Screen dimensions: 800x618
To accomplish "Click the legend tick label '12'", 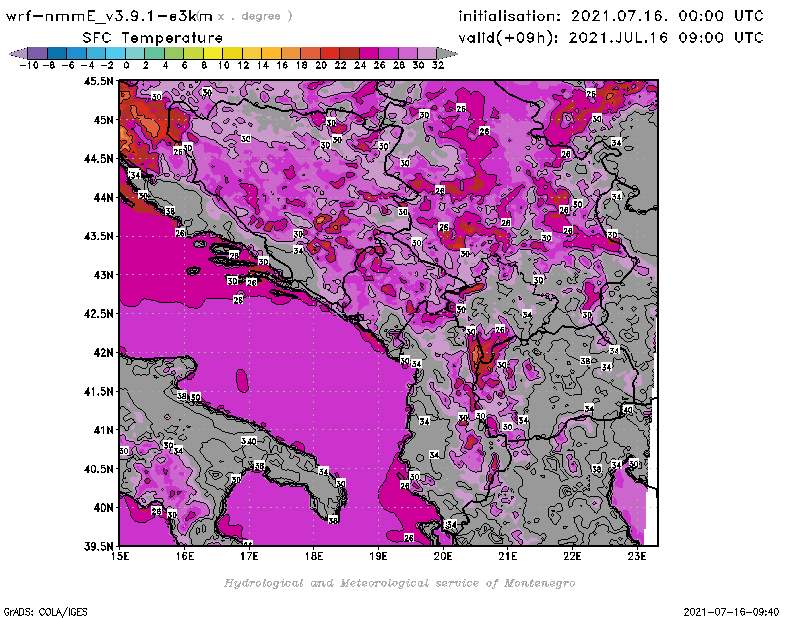I will pyautogui.click(x=243, y=66).
